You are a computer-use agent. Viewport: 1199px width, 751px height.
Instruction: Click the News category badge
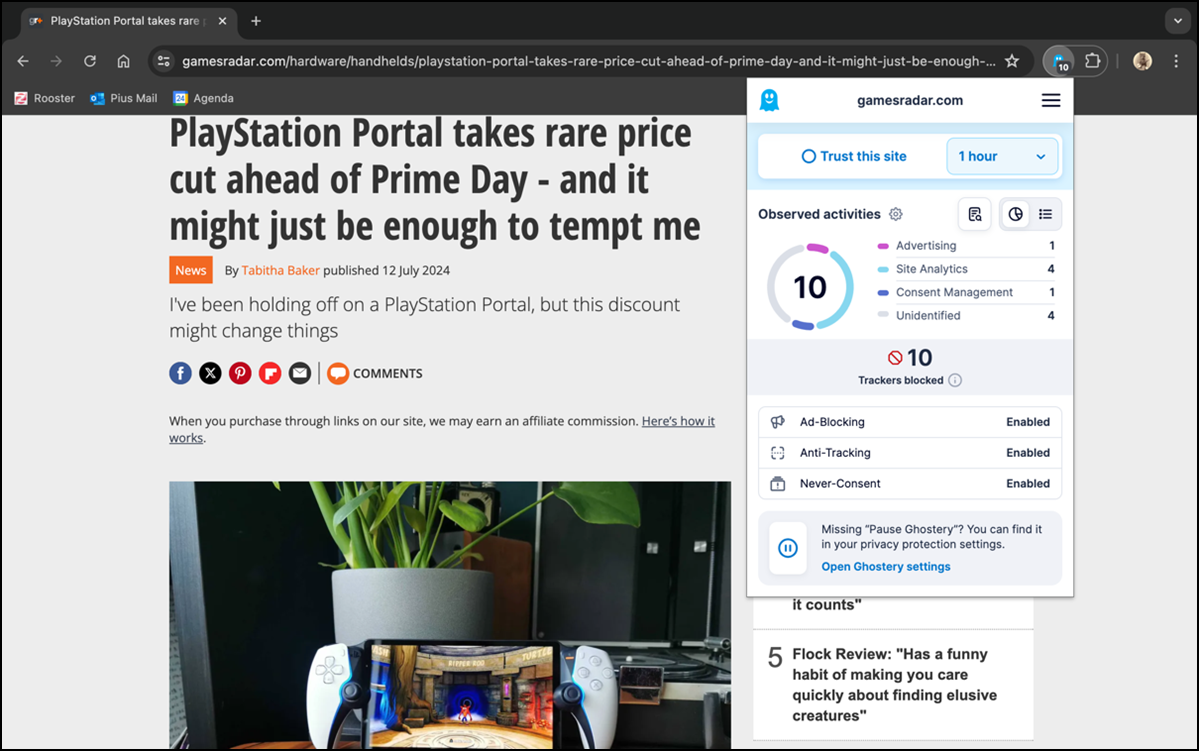tap(190, 270)
